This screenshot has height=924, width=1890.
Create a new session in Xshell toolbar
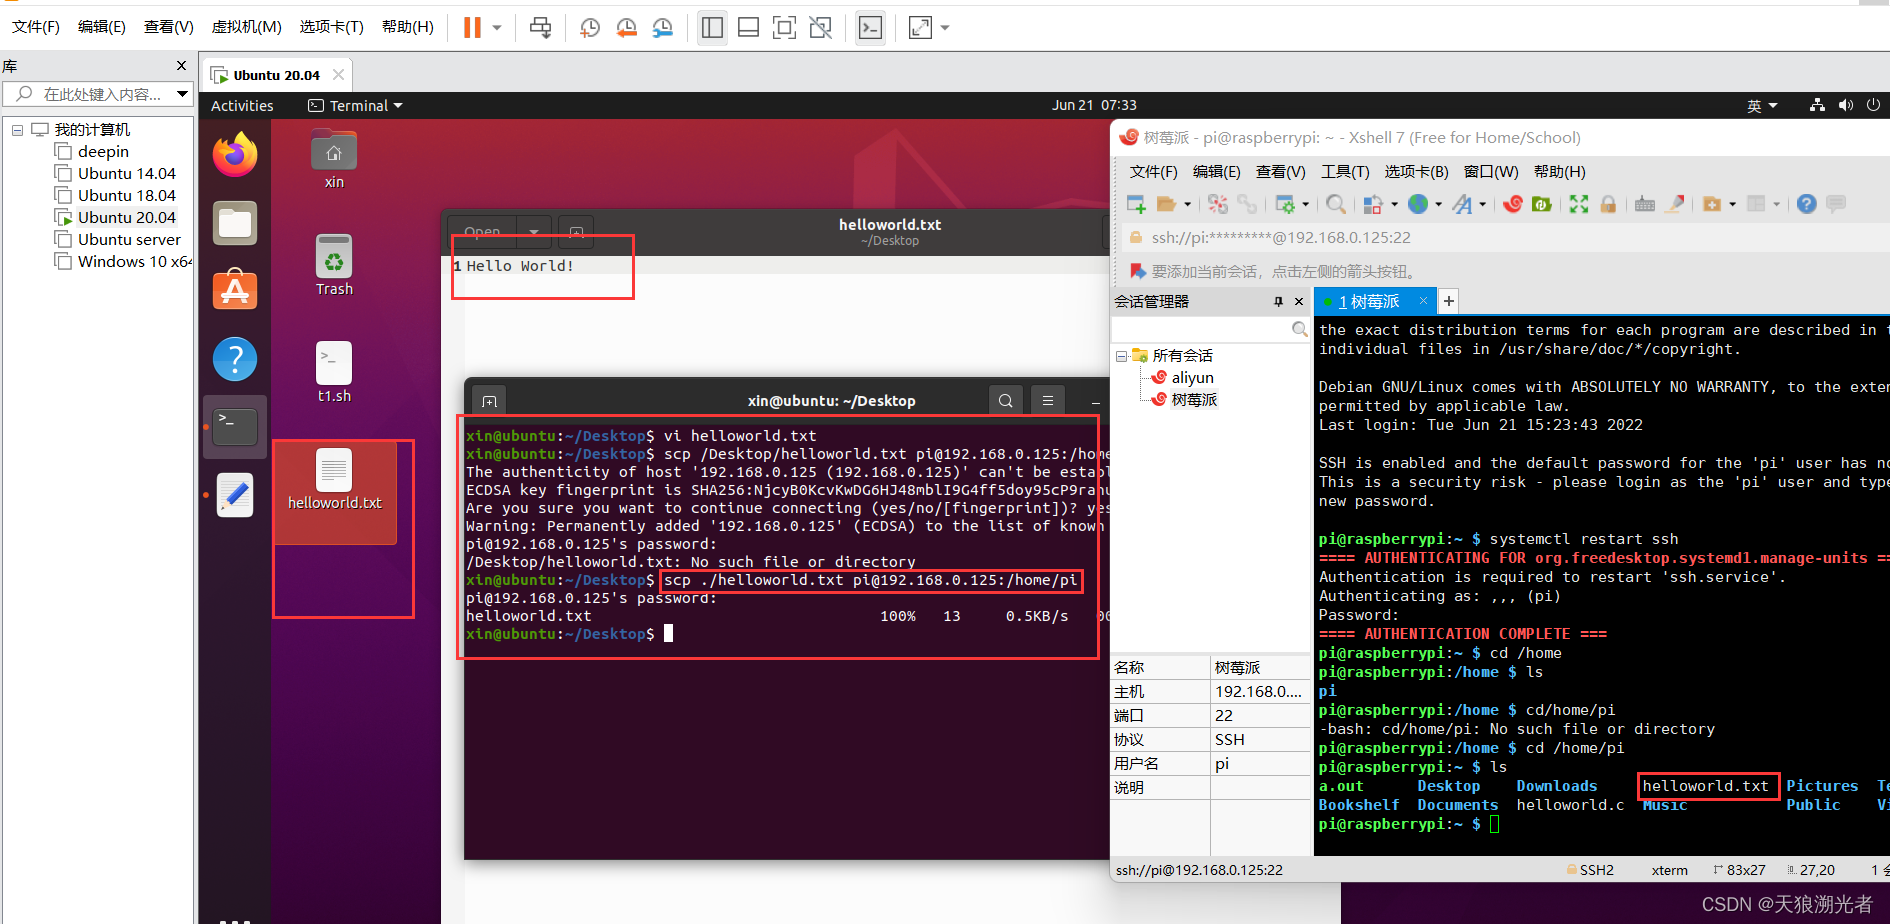1137,204
